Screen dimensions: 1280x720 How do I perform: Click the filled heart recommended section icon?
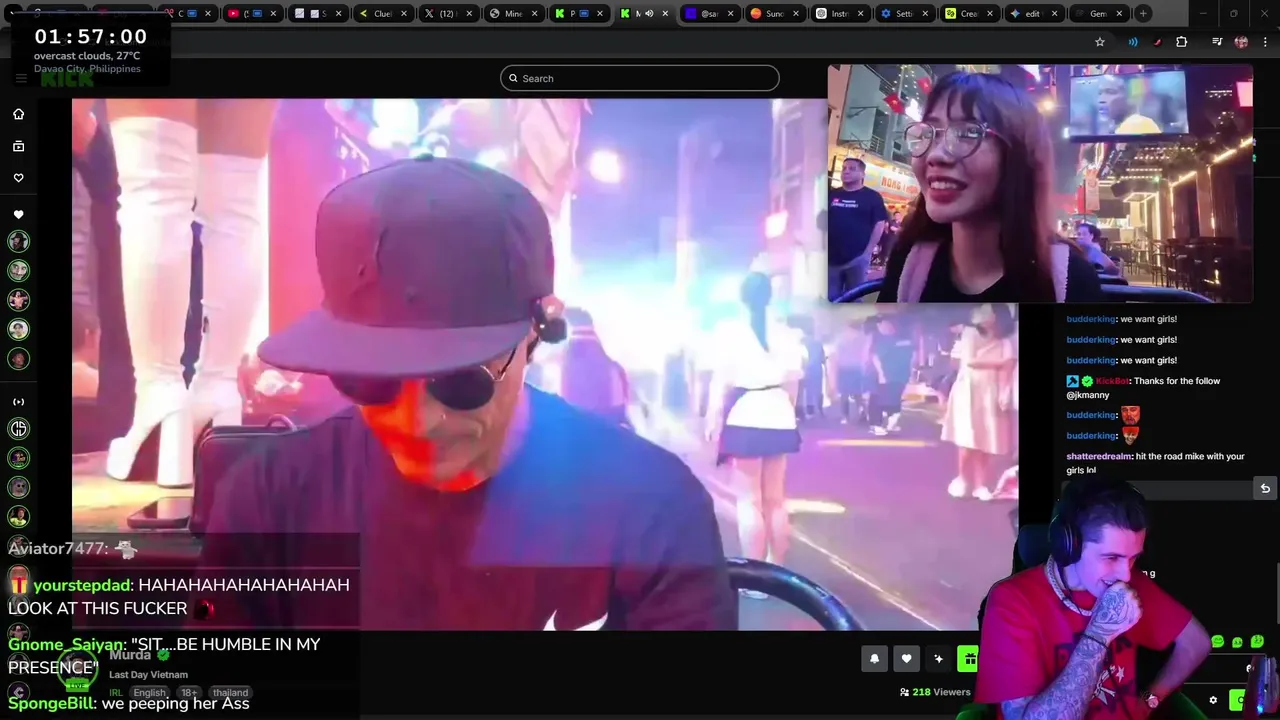click(18, 215)
